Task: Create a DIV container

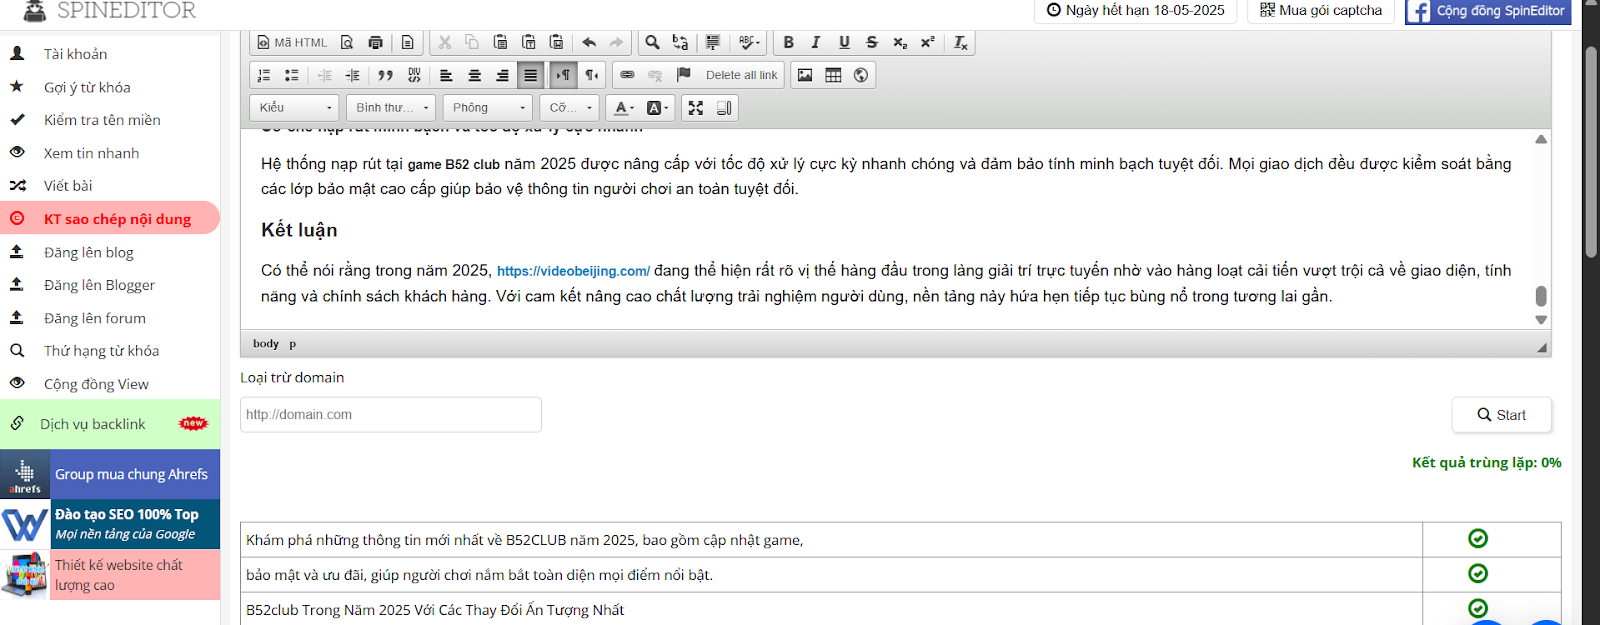Action: 414,75
